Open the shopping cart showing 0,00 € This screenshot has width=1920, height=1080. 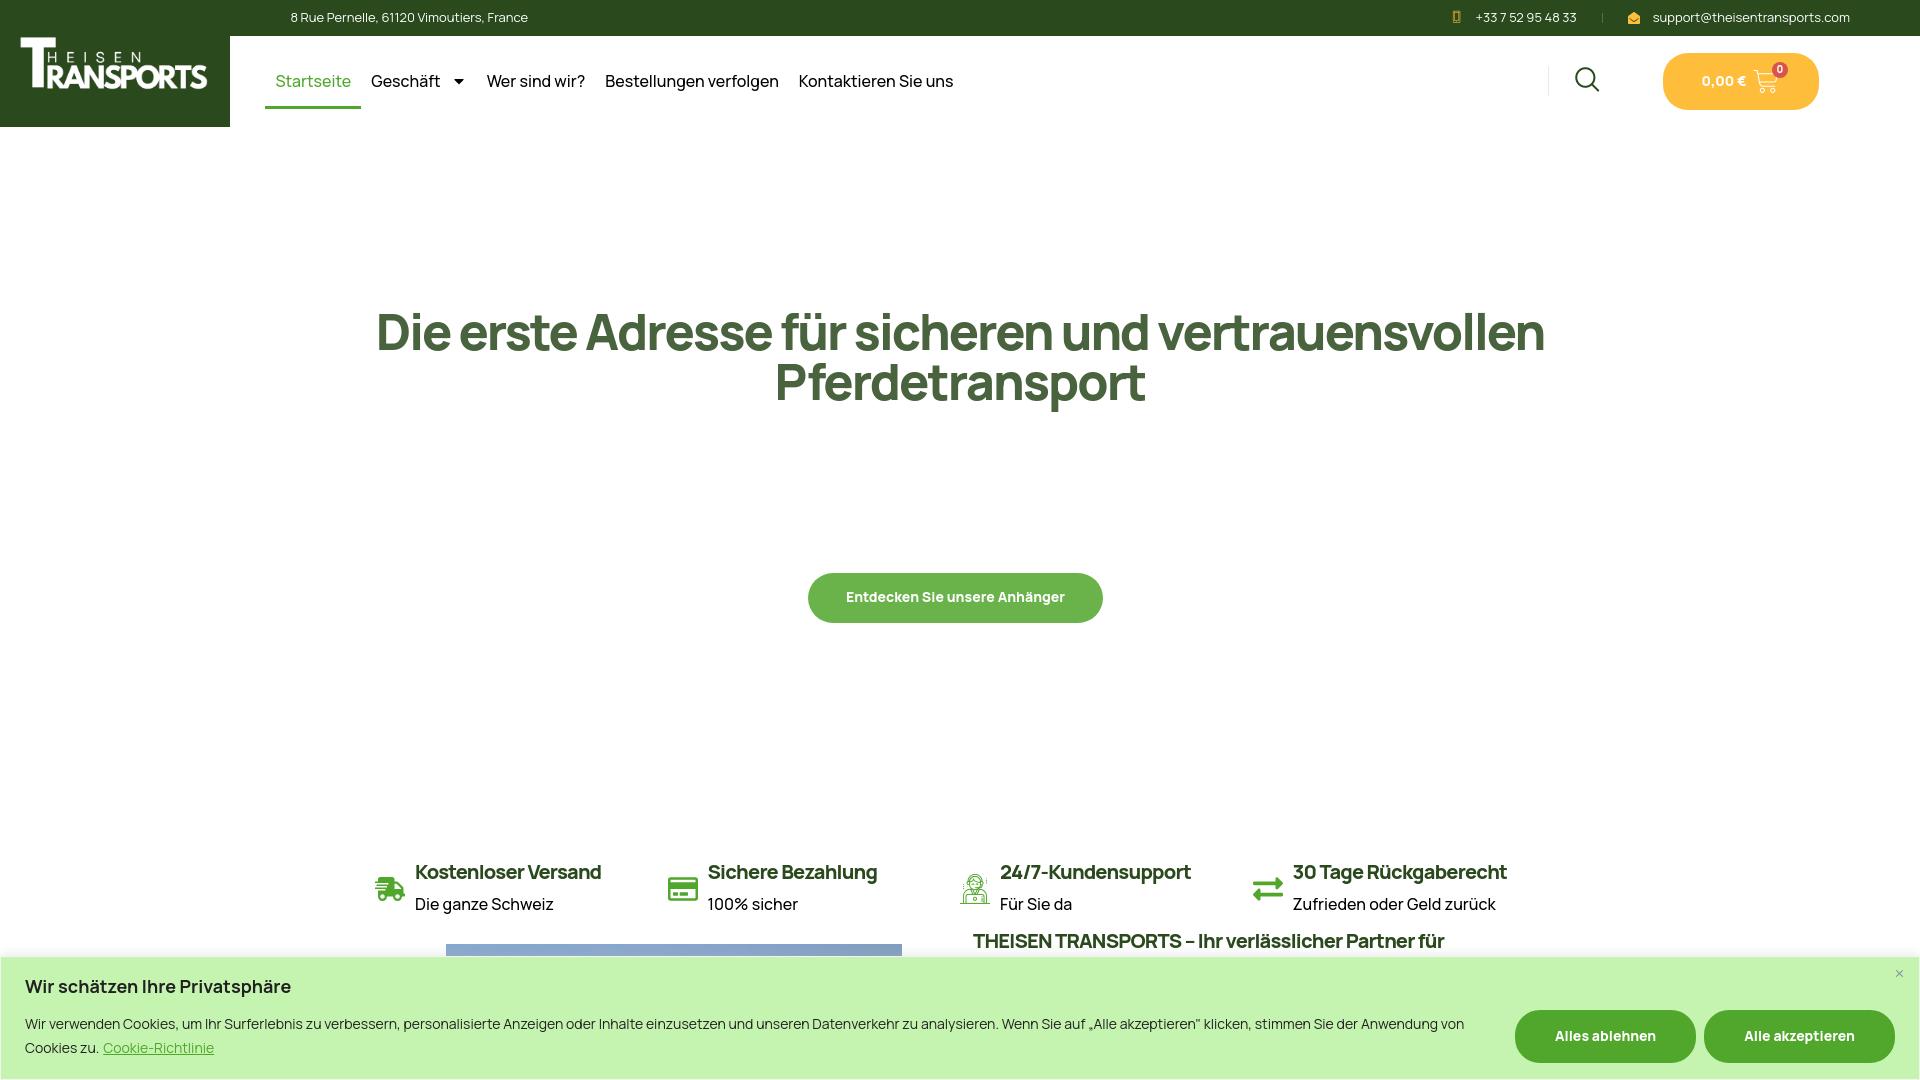[x=1740, y=82]
